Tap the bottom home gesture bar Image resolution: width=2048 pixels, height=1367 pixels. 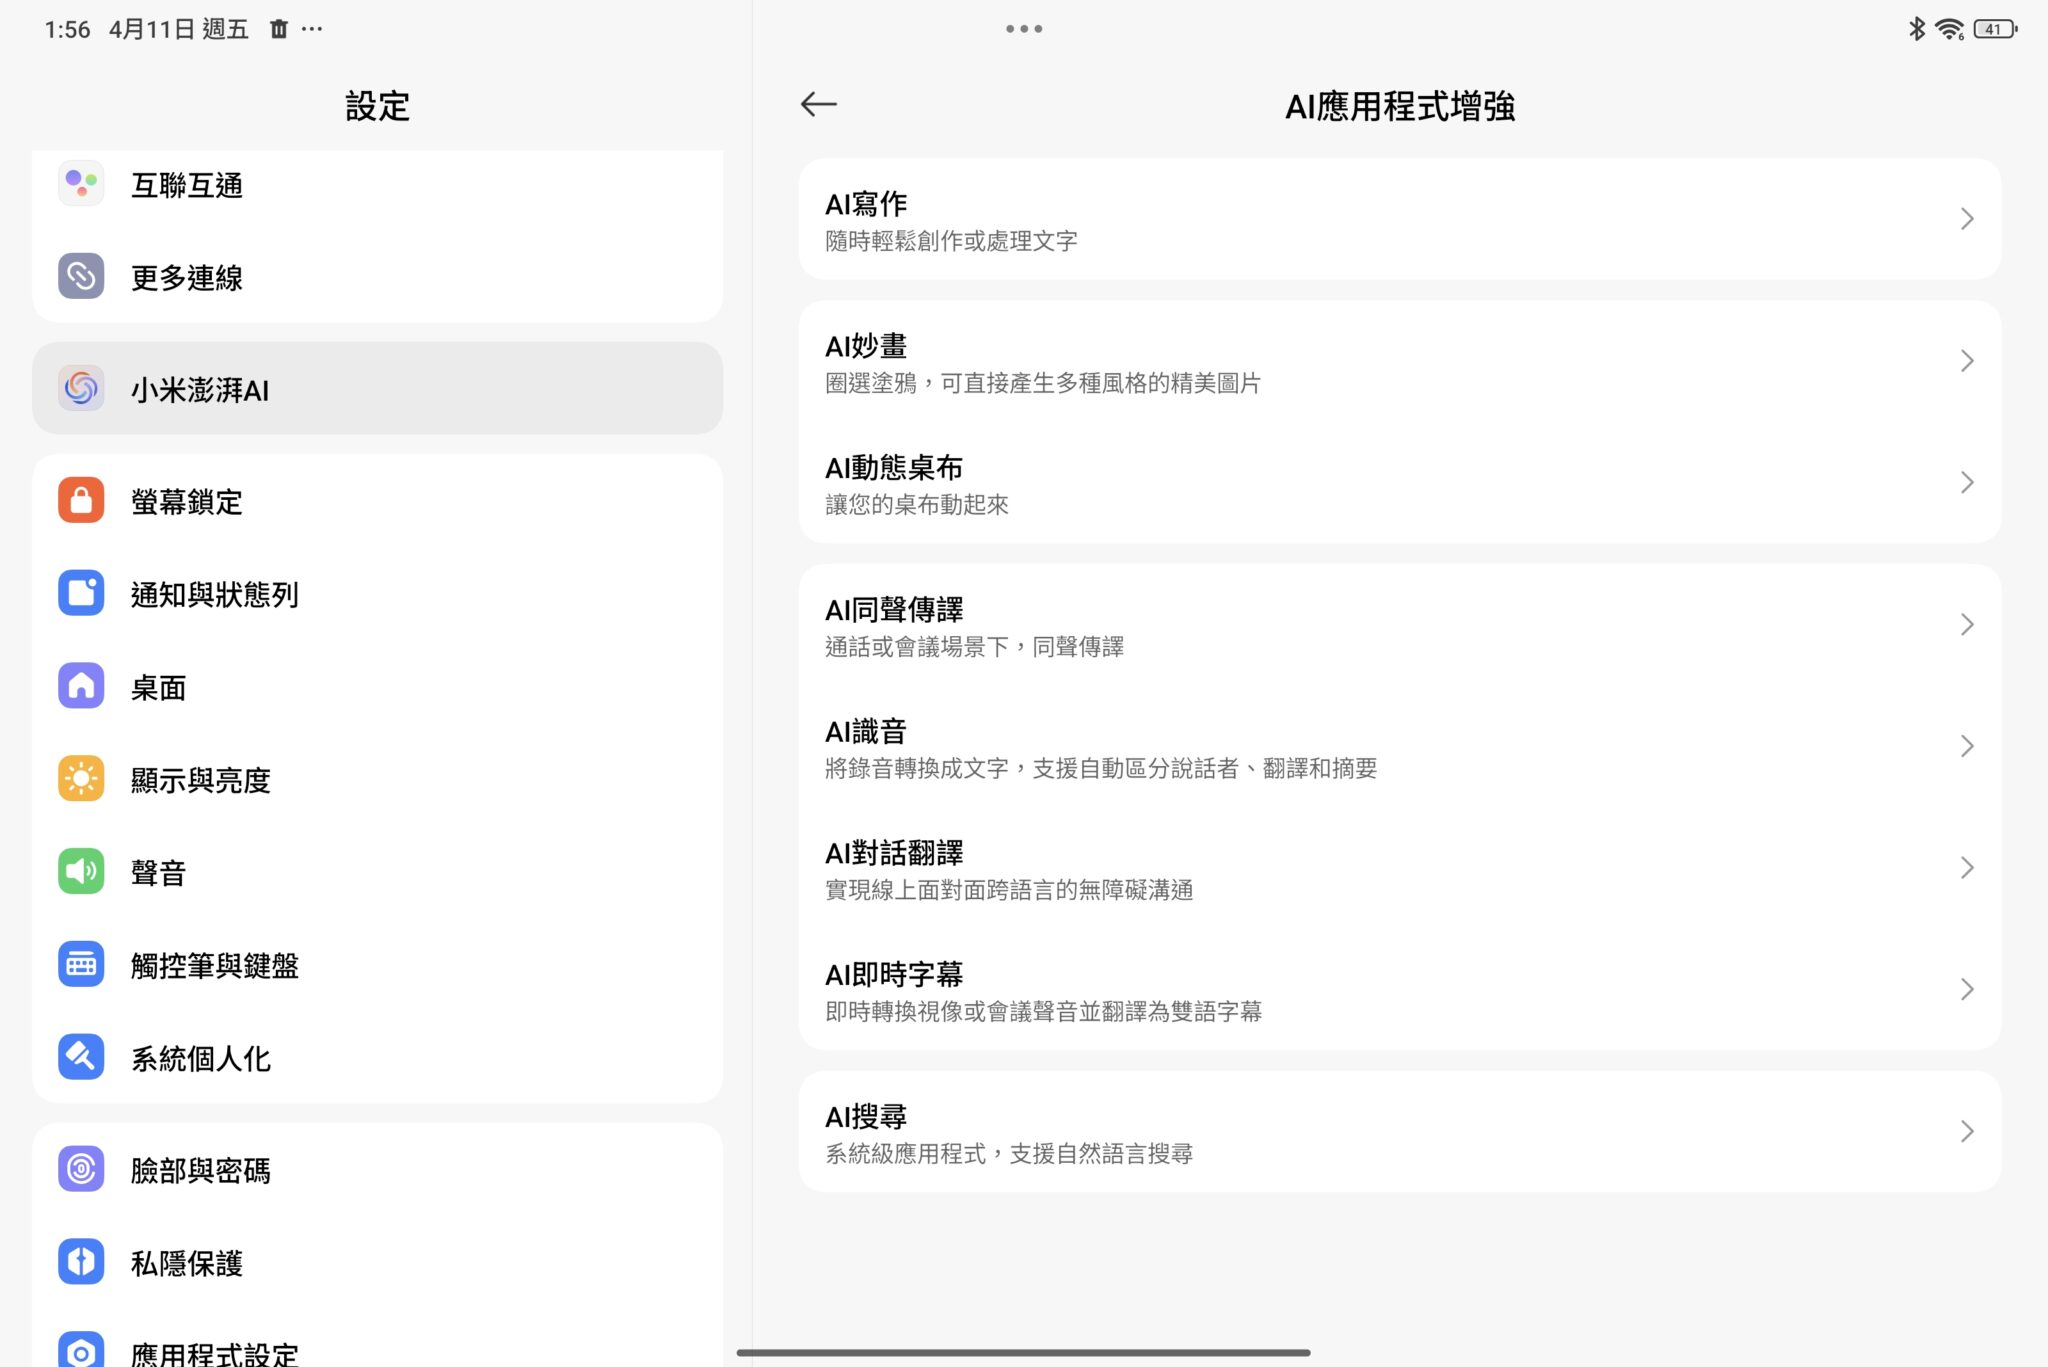tap(1023, 1352)
